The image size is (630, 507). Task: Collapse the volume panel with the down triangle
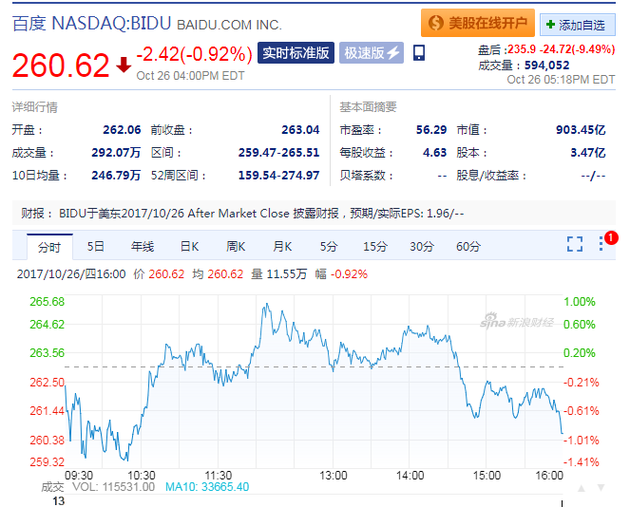click(601, 488)
